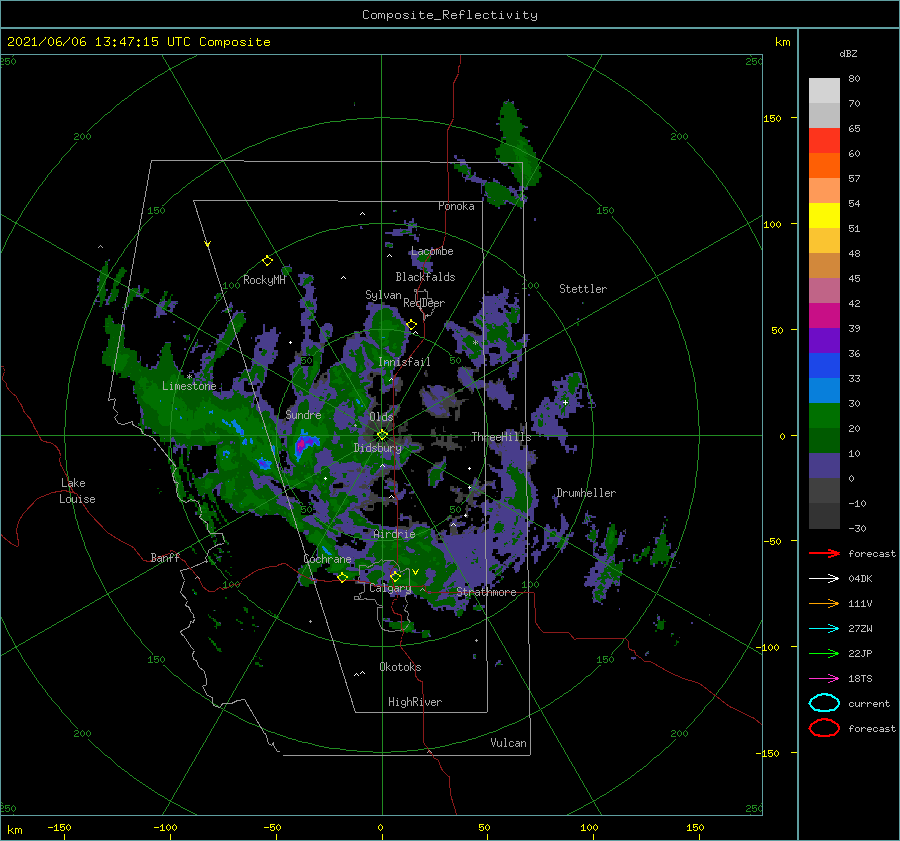Click the Okotoks city label

click(400, 667)
